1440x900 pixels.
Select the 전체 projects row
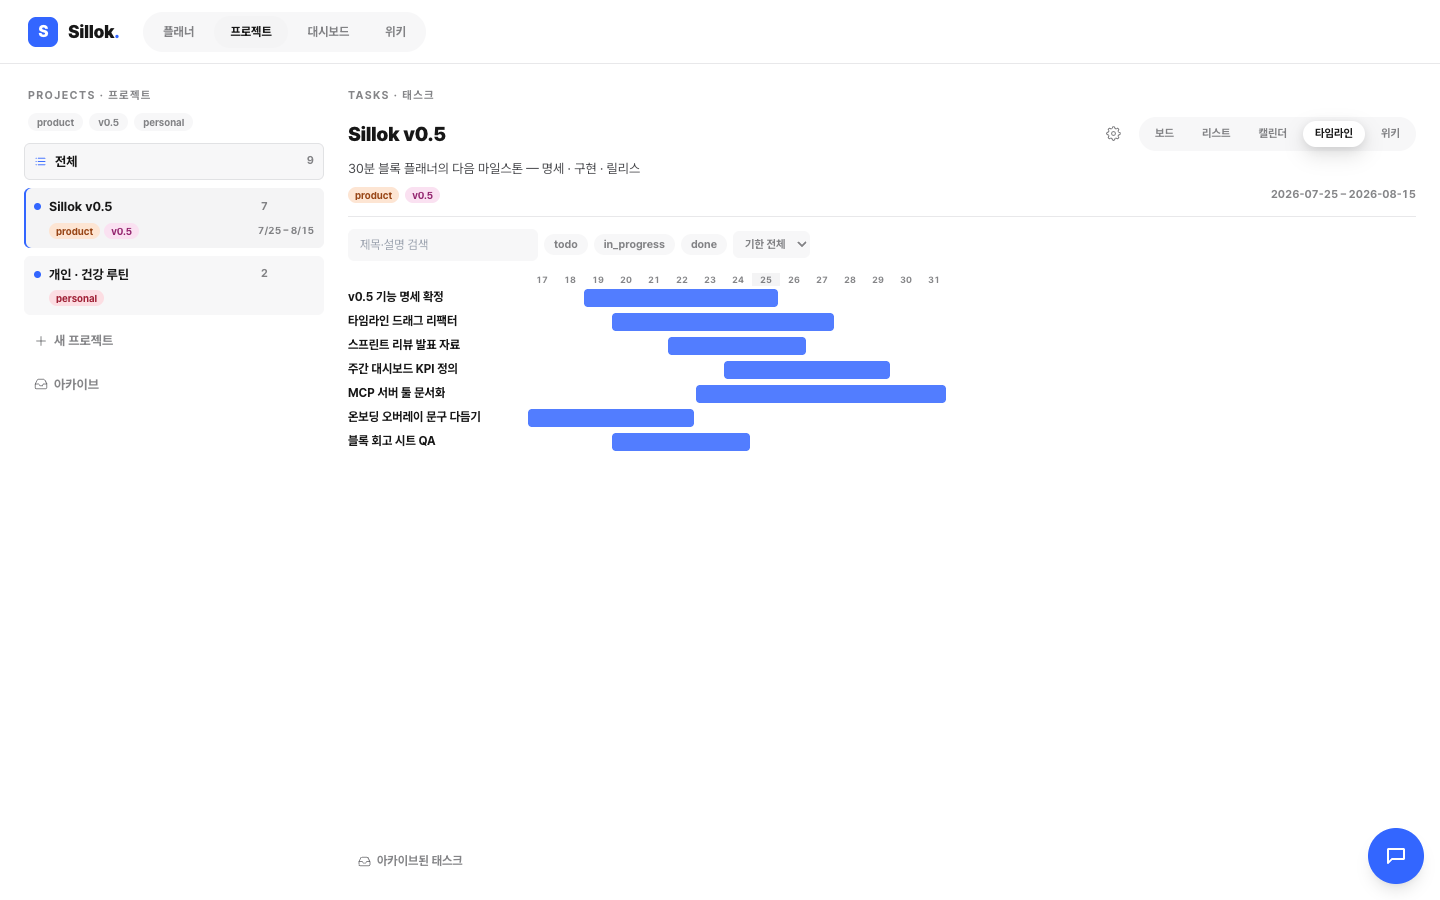[x=174, y=161]
